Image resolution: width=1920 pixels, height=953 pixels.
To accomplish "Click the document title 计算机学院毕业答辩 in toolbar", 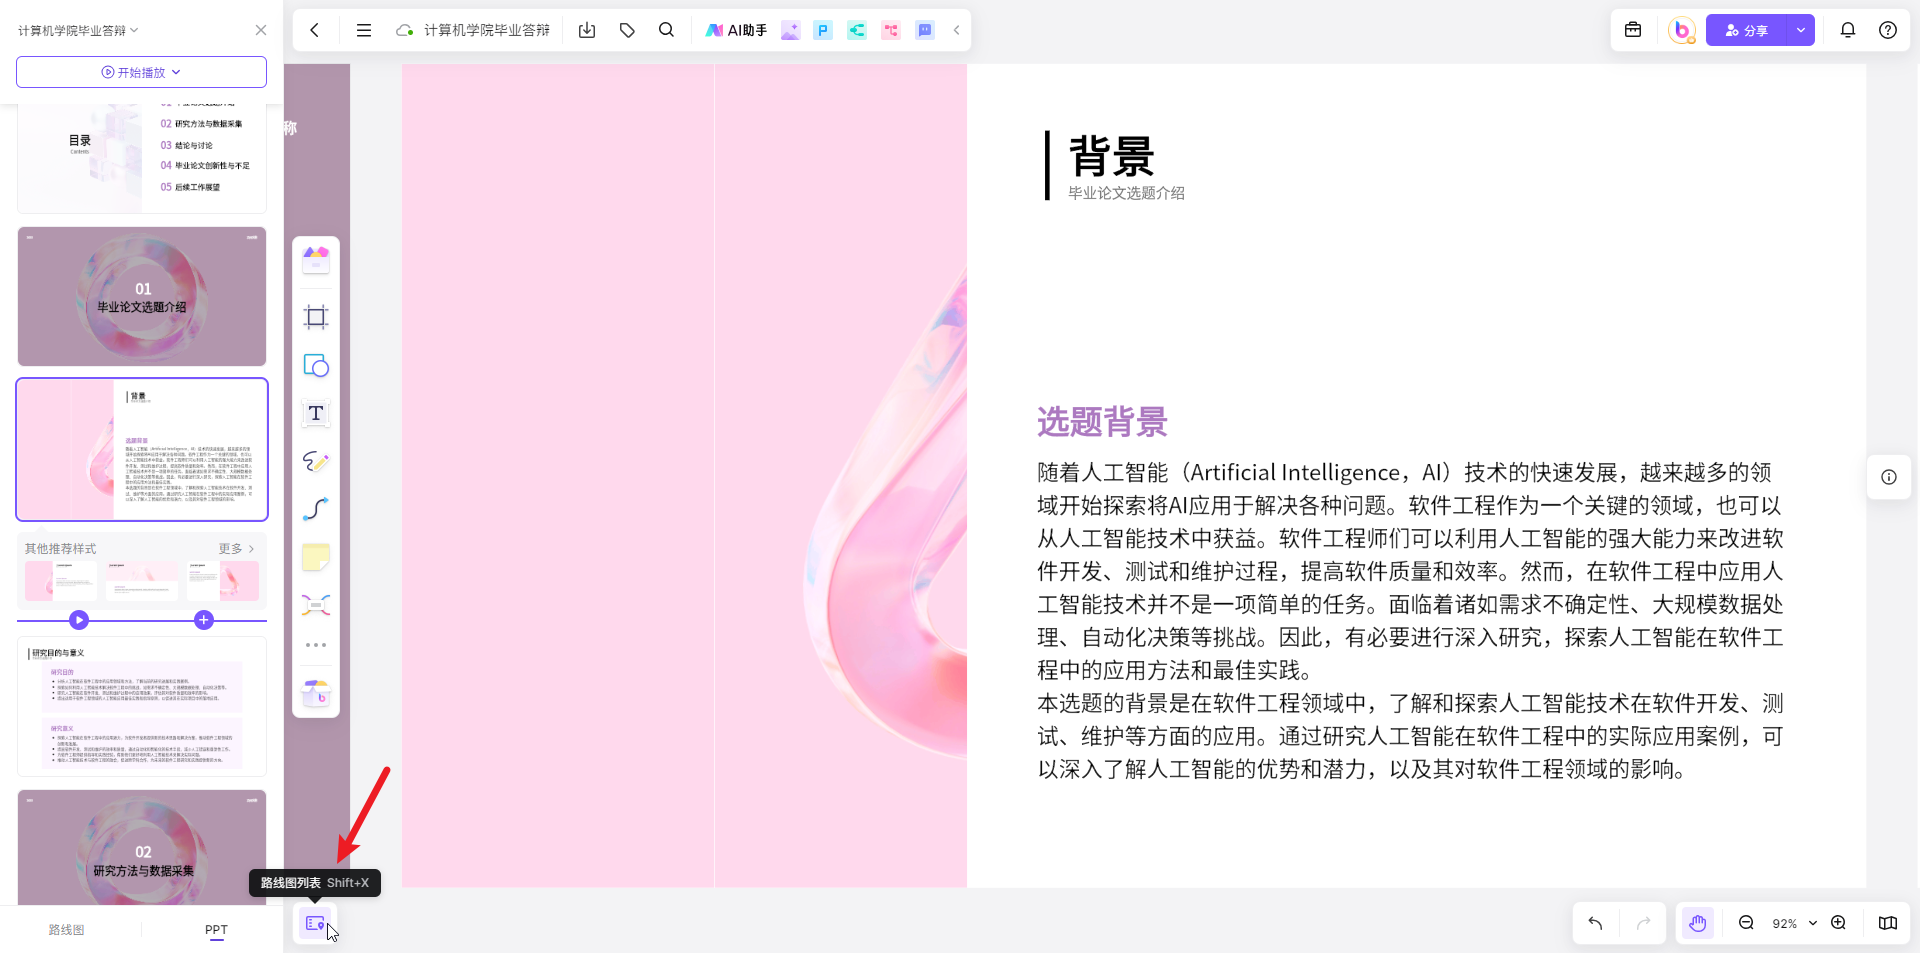I will tap(487, 30).
